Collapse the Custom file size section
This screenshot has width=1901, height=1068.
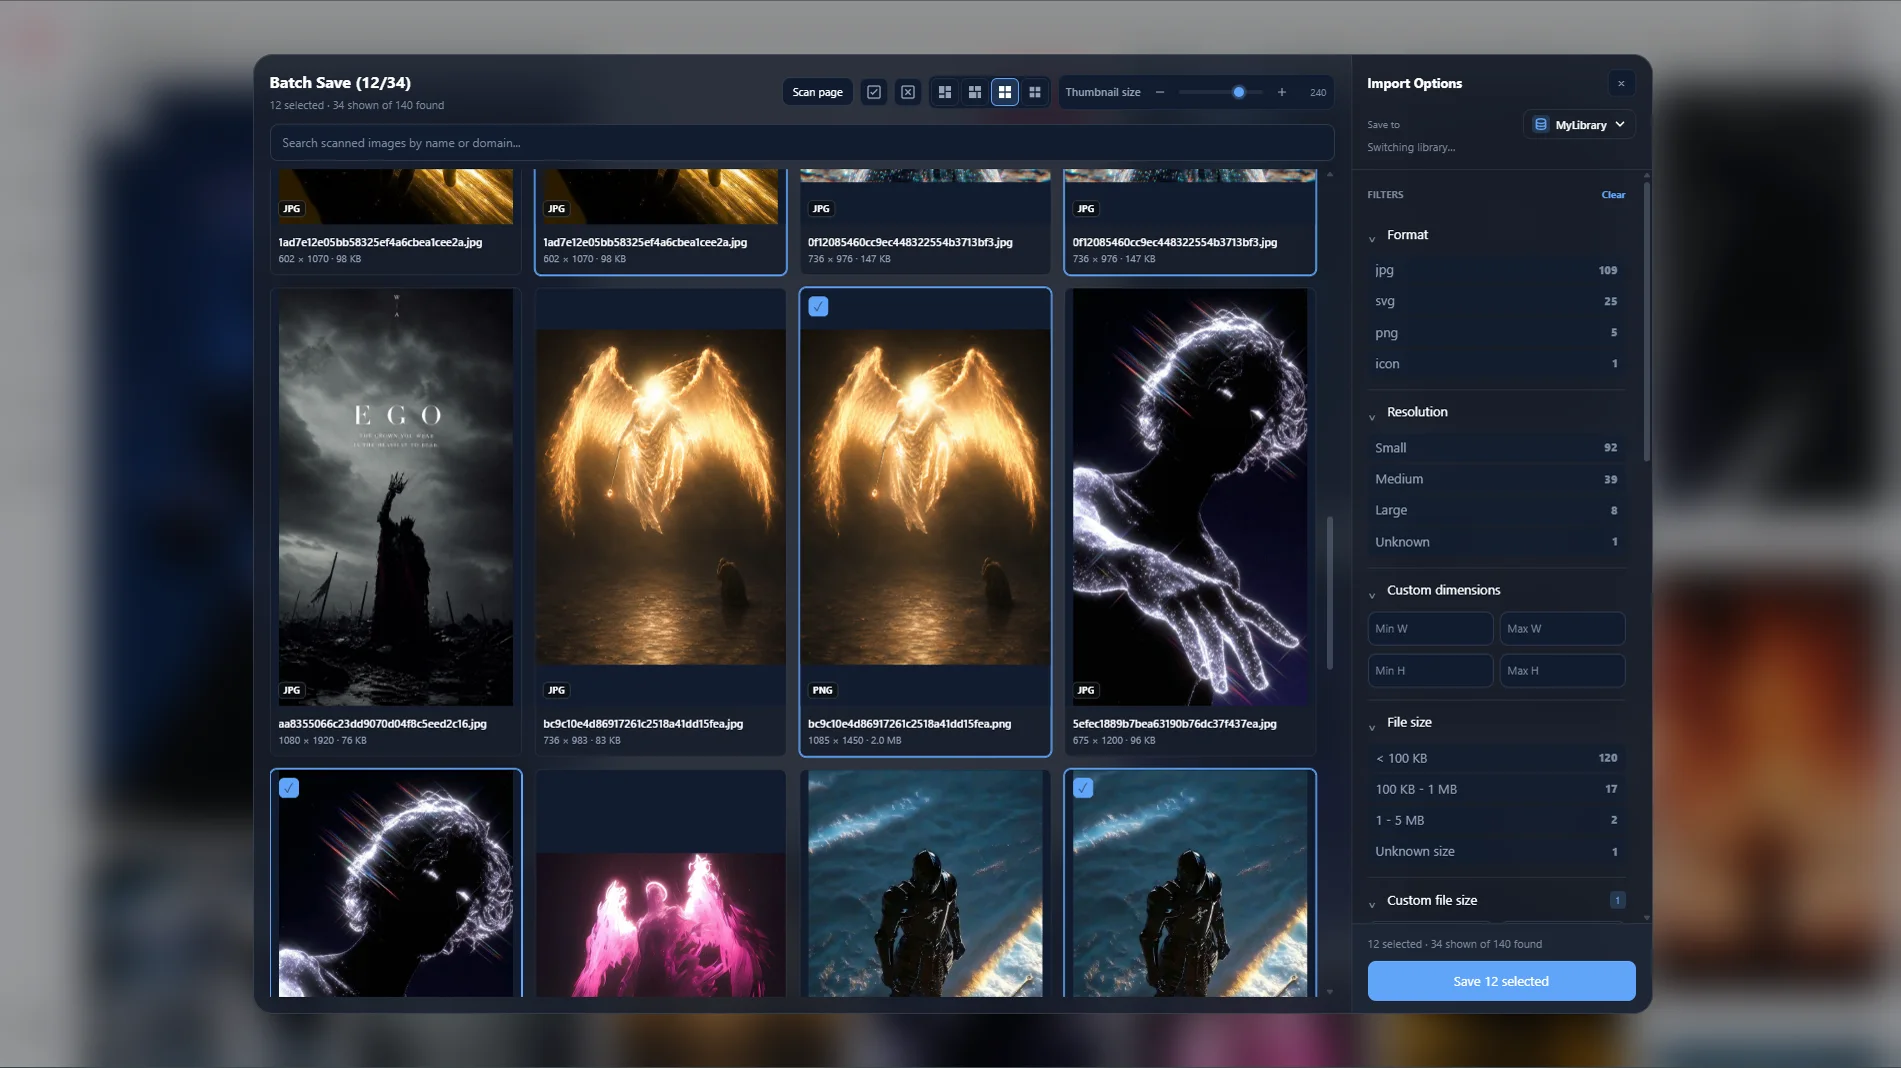(x=1372, y=903)
